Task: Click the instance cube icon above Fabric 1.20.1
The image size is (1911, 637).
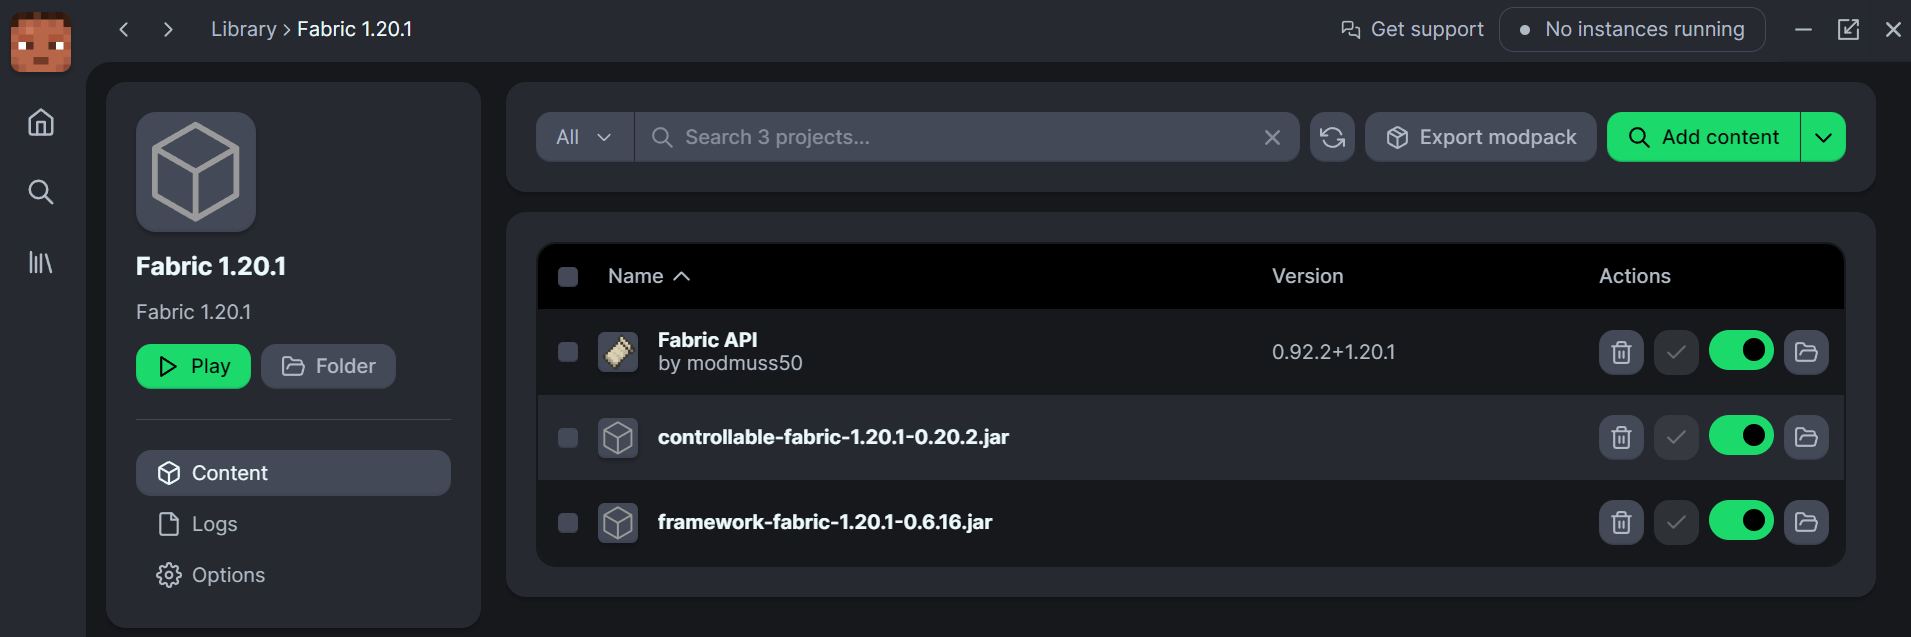Action: pyautogui.click(x=196, y=172)
